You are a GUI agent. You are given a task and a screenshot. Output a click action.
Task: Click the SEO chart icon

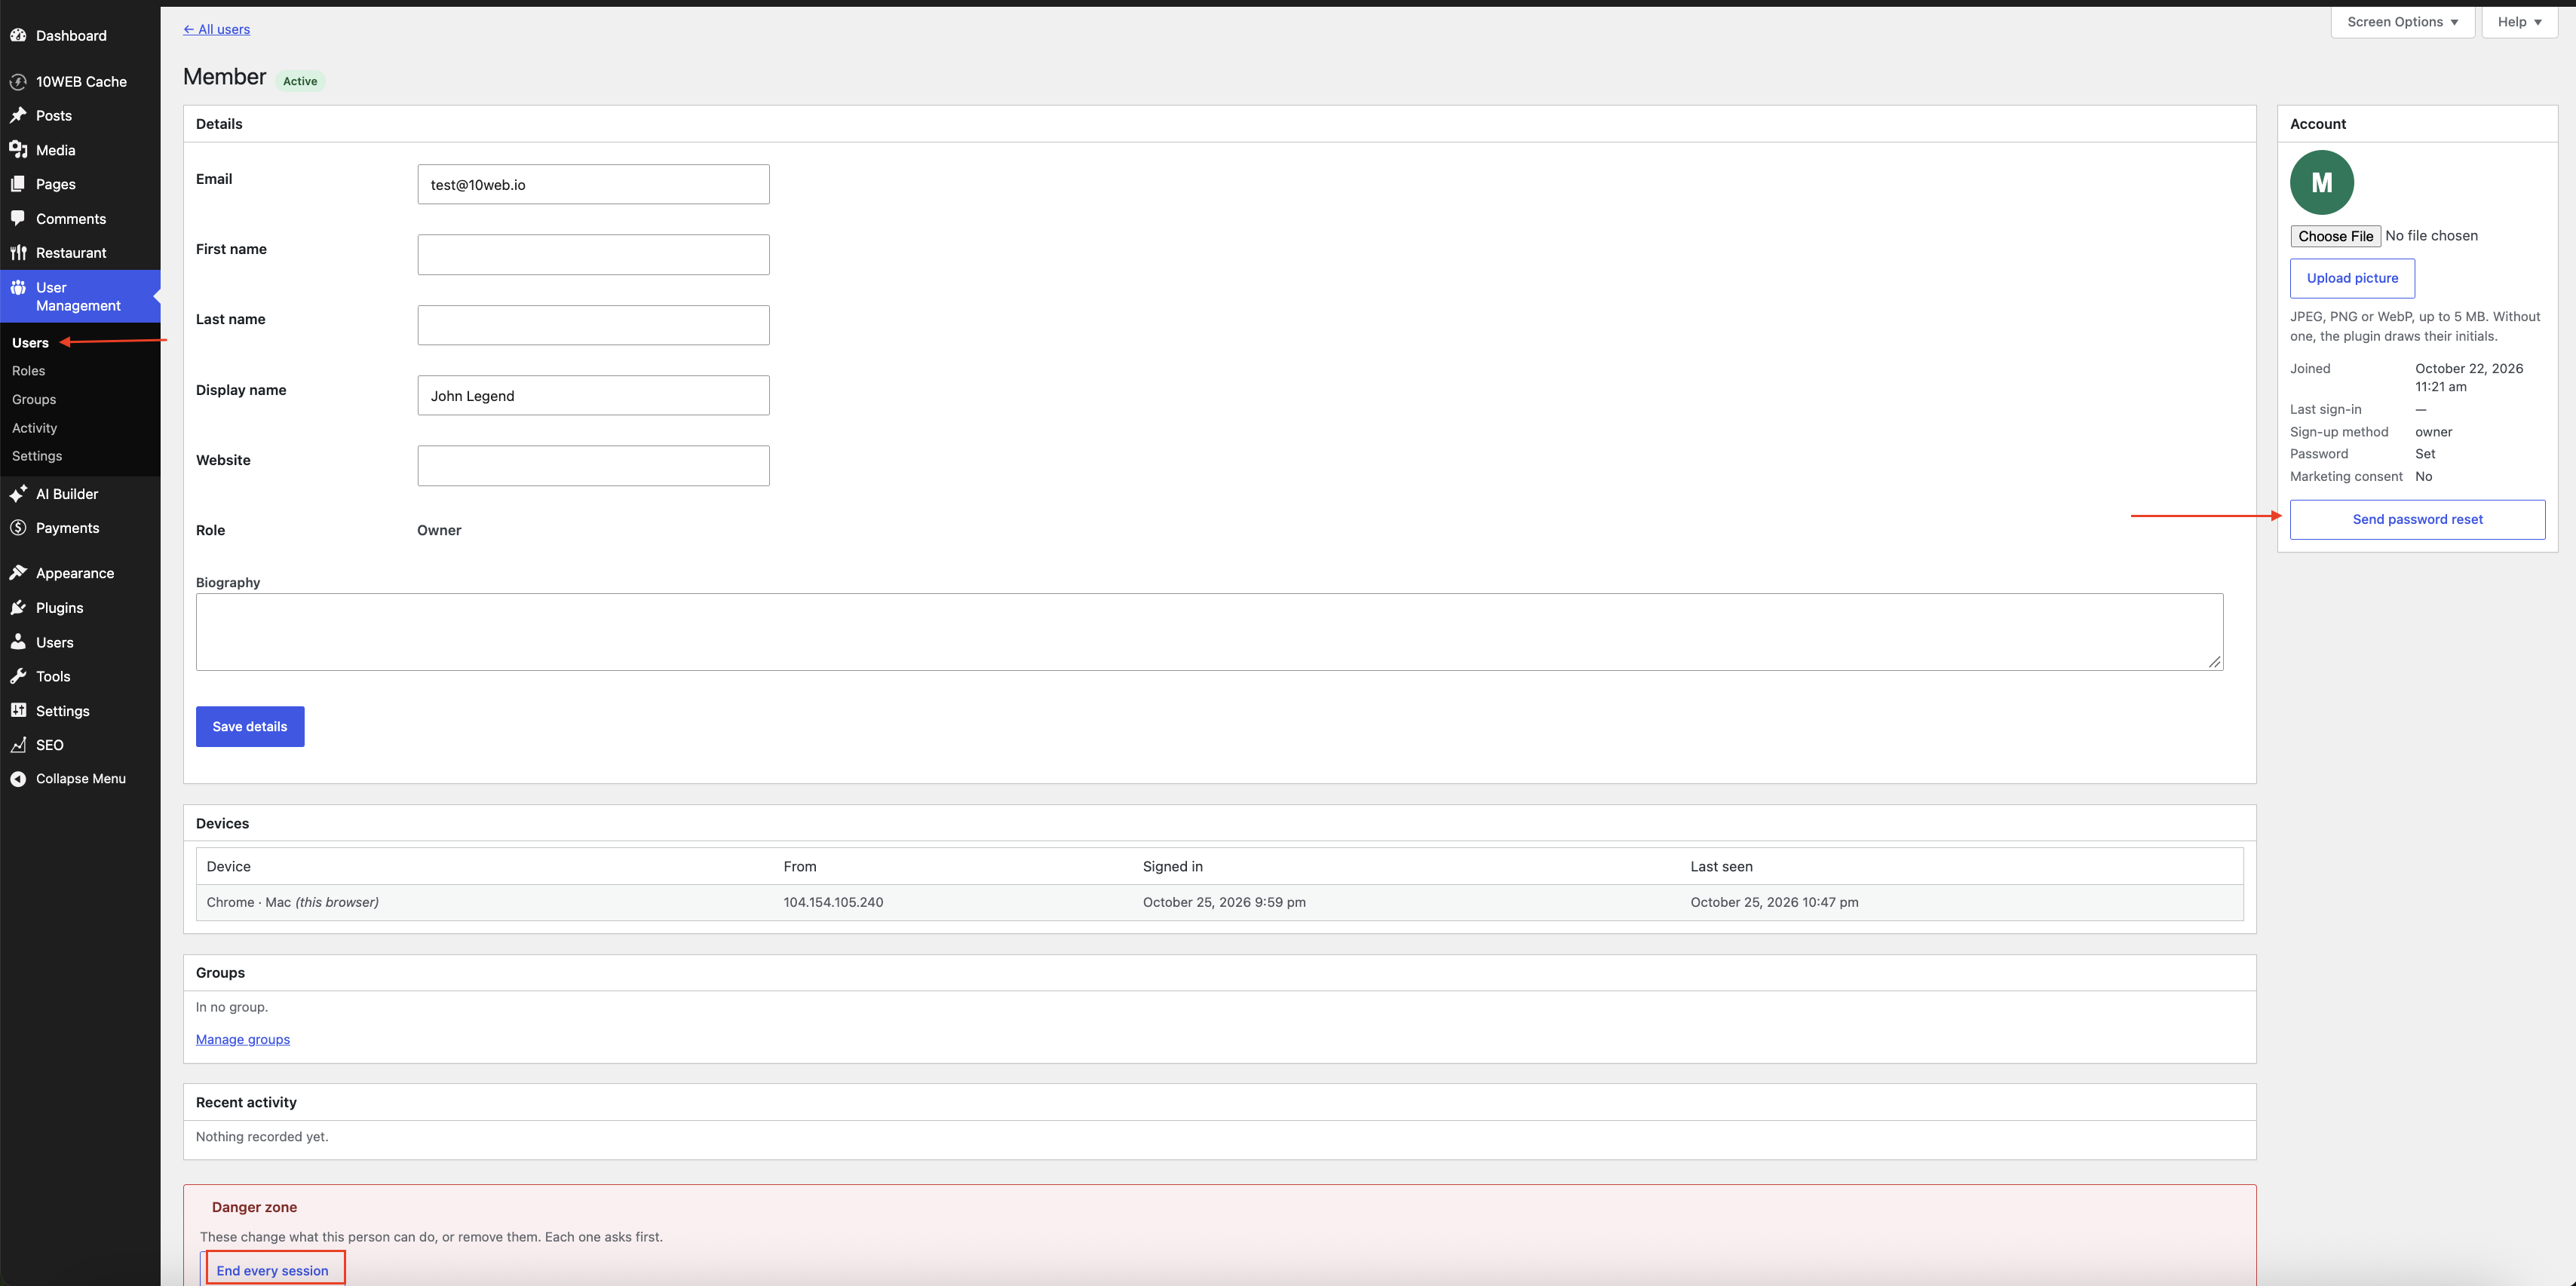tap(18, 745)
